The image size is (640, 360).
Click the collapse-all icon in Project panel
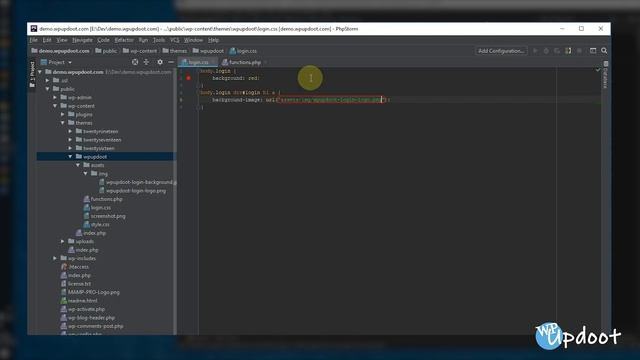[147, 62]
